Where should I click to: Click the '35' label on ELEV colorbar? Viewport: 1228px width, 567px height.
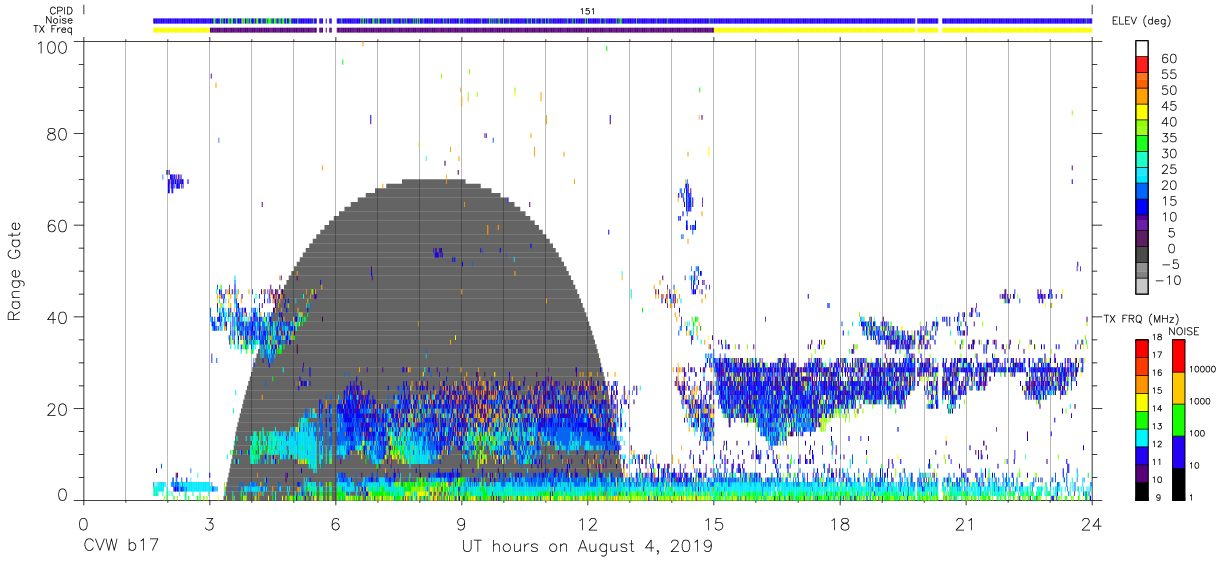[1168, 137]
